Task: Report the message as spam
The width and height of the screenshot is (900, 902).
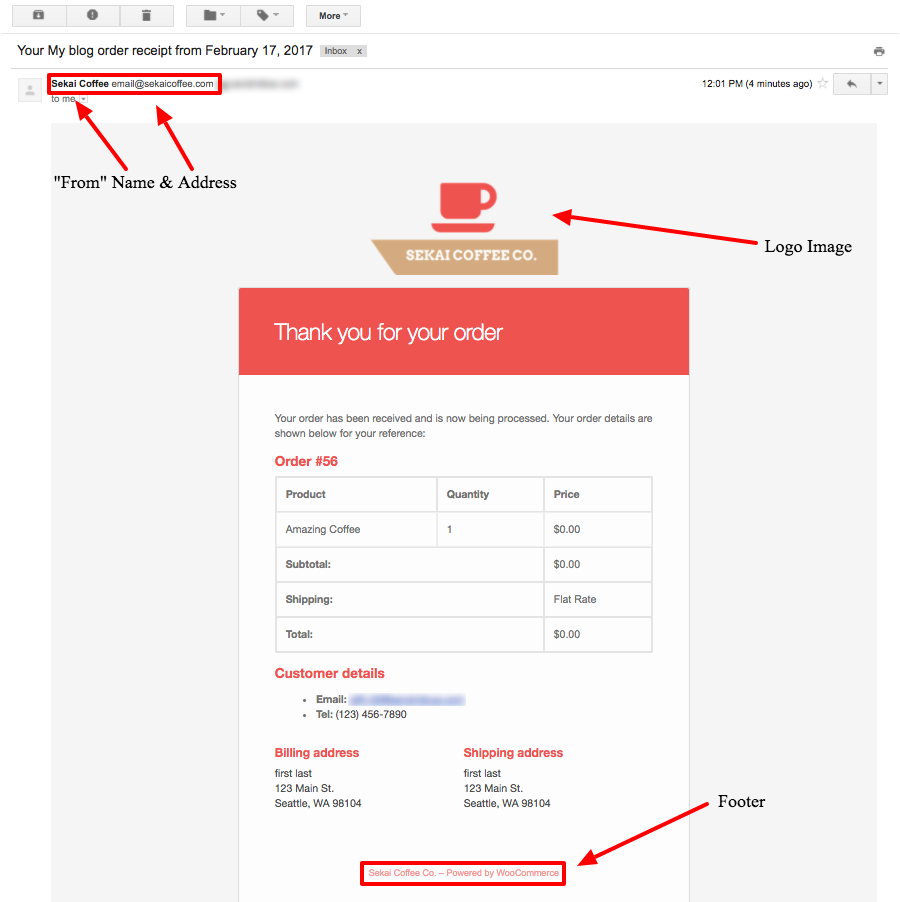Action: pos(93,16)
